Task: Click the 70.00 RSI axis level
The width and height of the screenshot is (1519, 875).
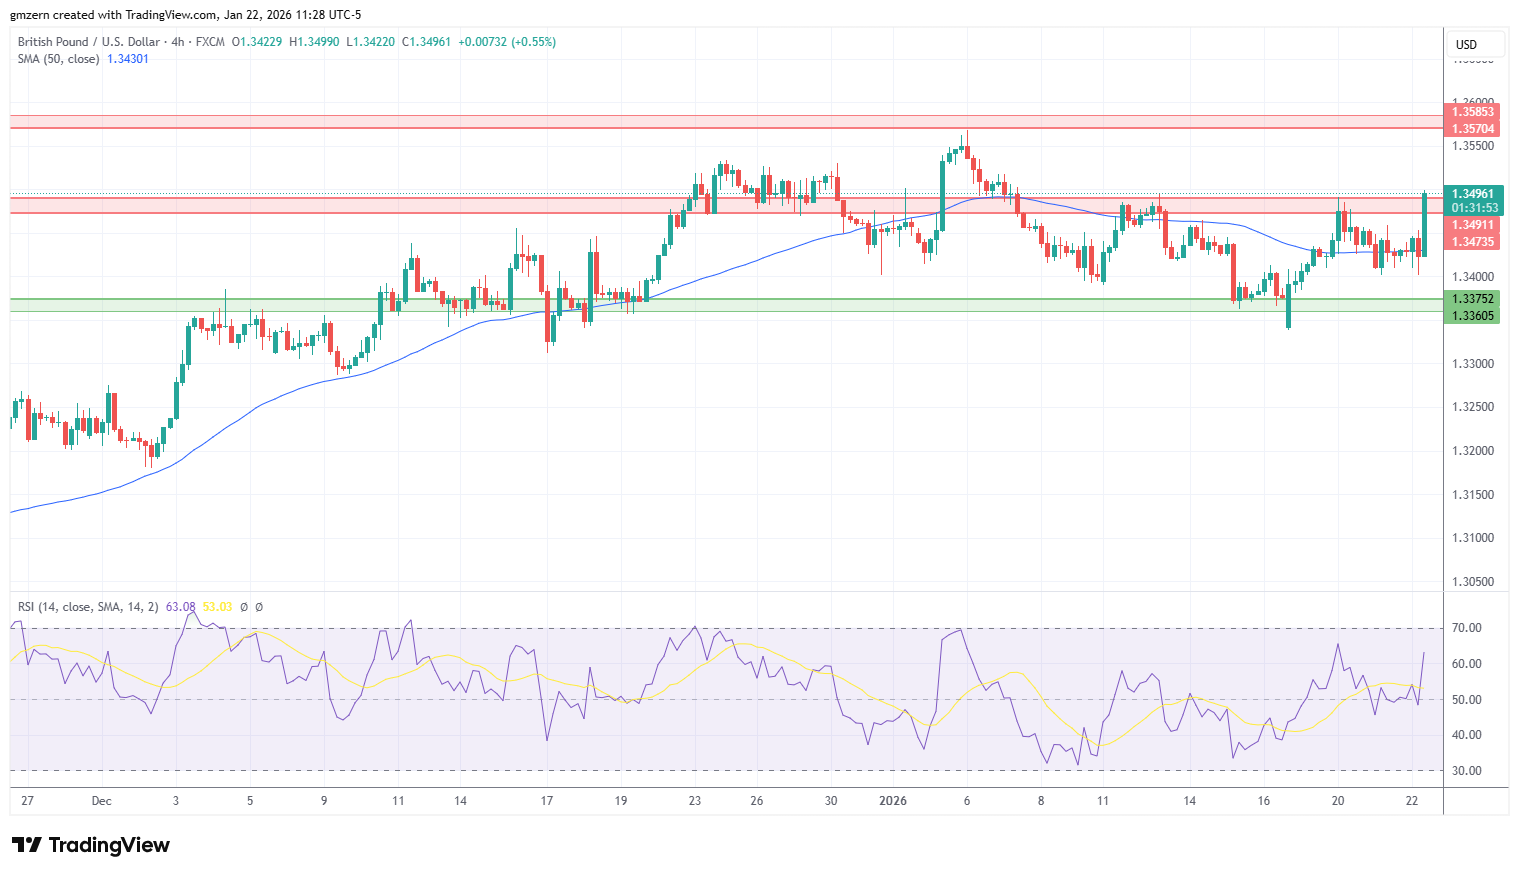Action: [x=1467, y=628]
